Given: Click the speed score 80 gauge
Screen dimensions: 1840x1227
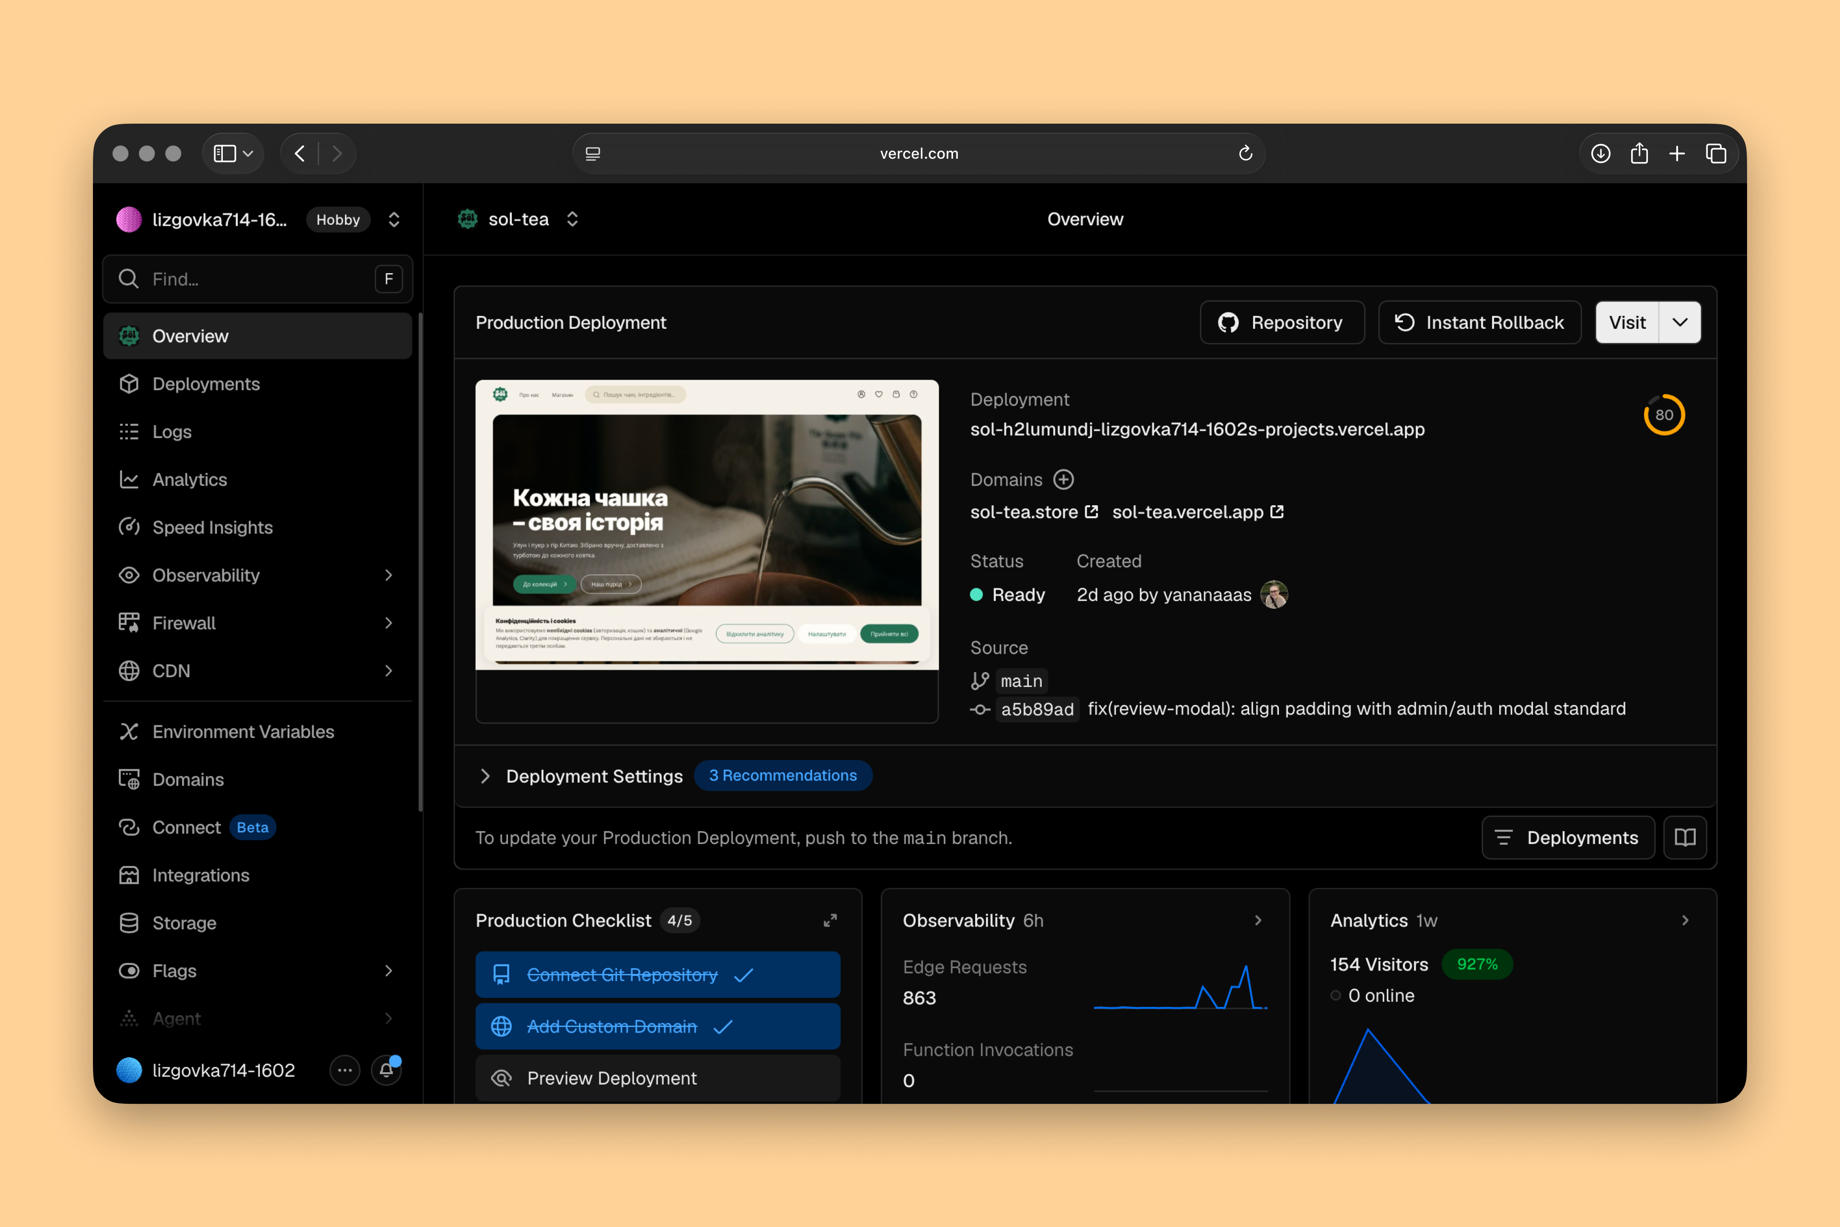Looking at the screenshot, I should click(1664, 415).
